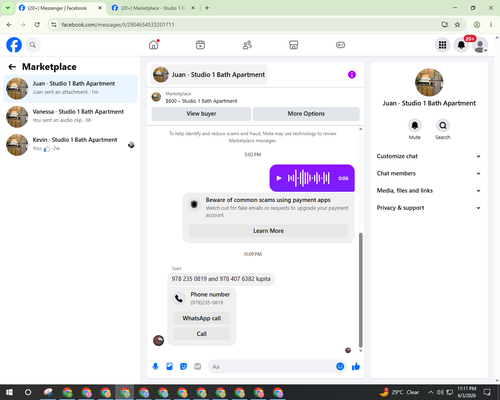Expand Media, files and links section

tap(429, 191)
